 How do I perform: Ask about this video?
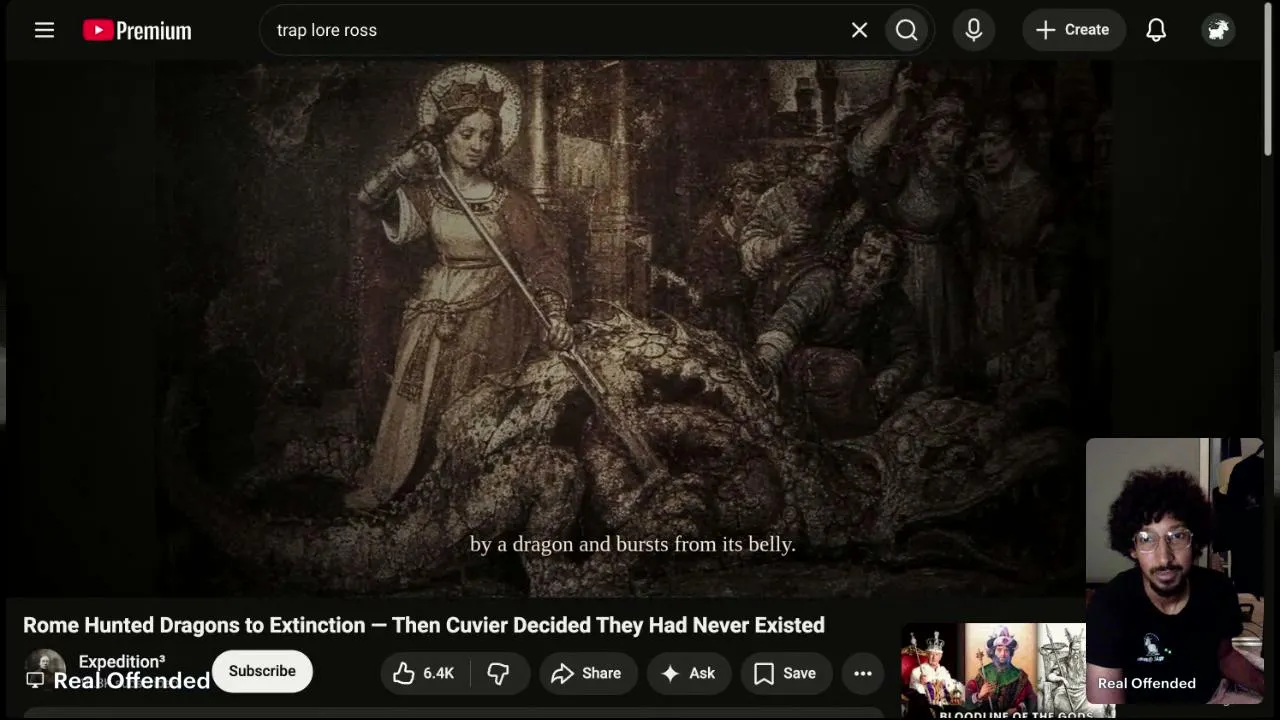[689, 673]
